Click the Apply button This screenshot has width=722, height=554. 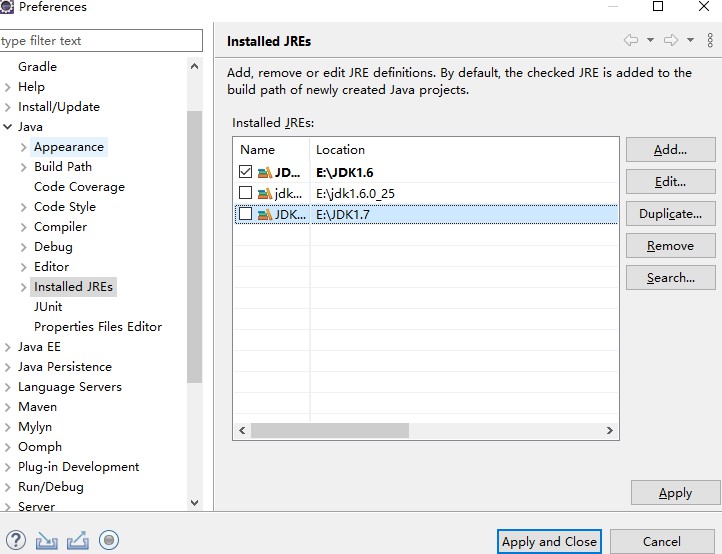click(675, 493)
